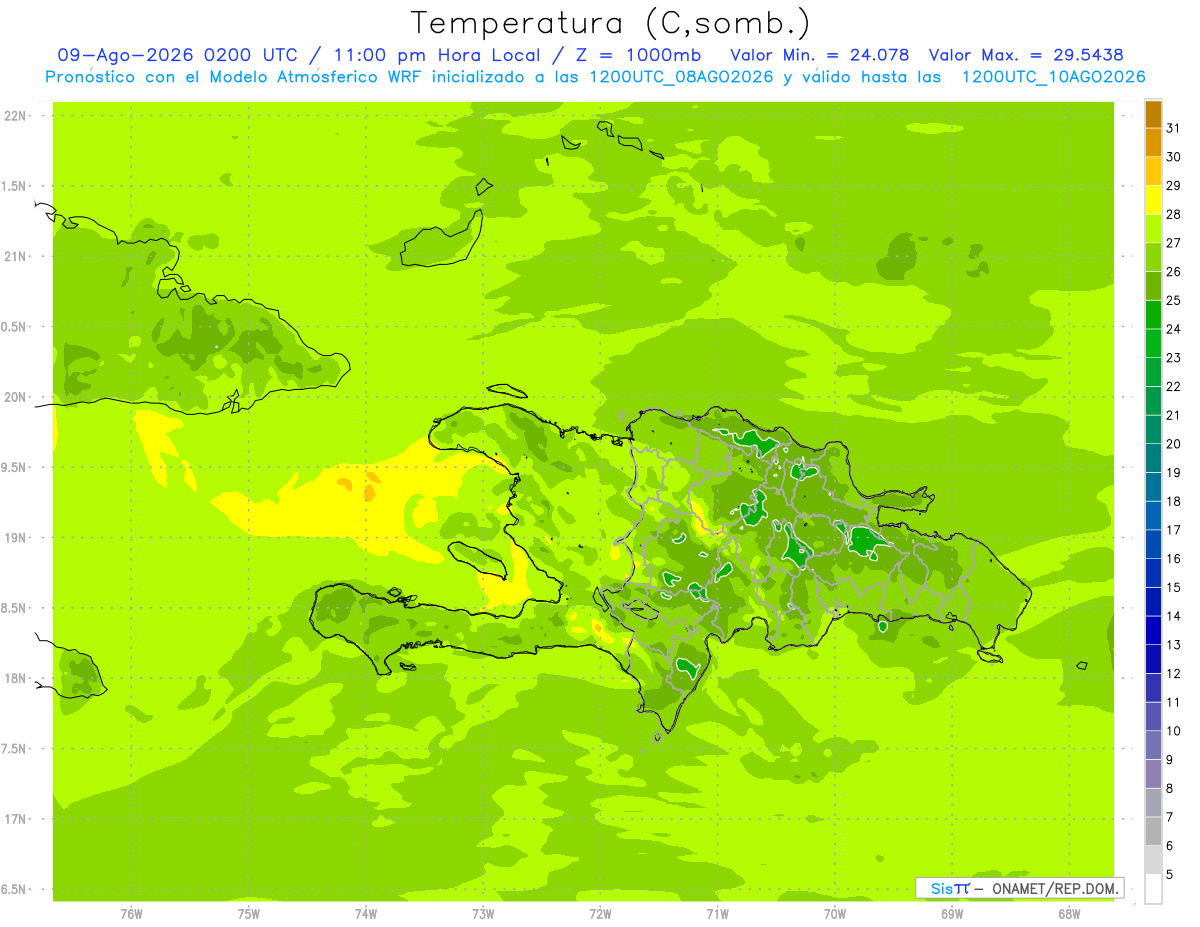1200x927 pixels.
Task: Click the "70W" longitude axis label
Action: coord(835,913)
